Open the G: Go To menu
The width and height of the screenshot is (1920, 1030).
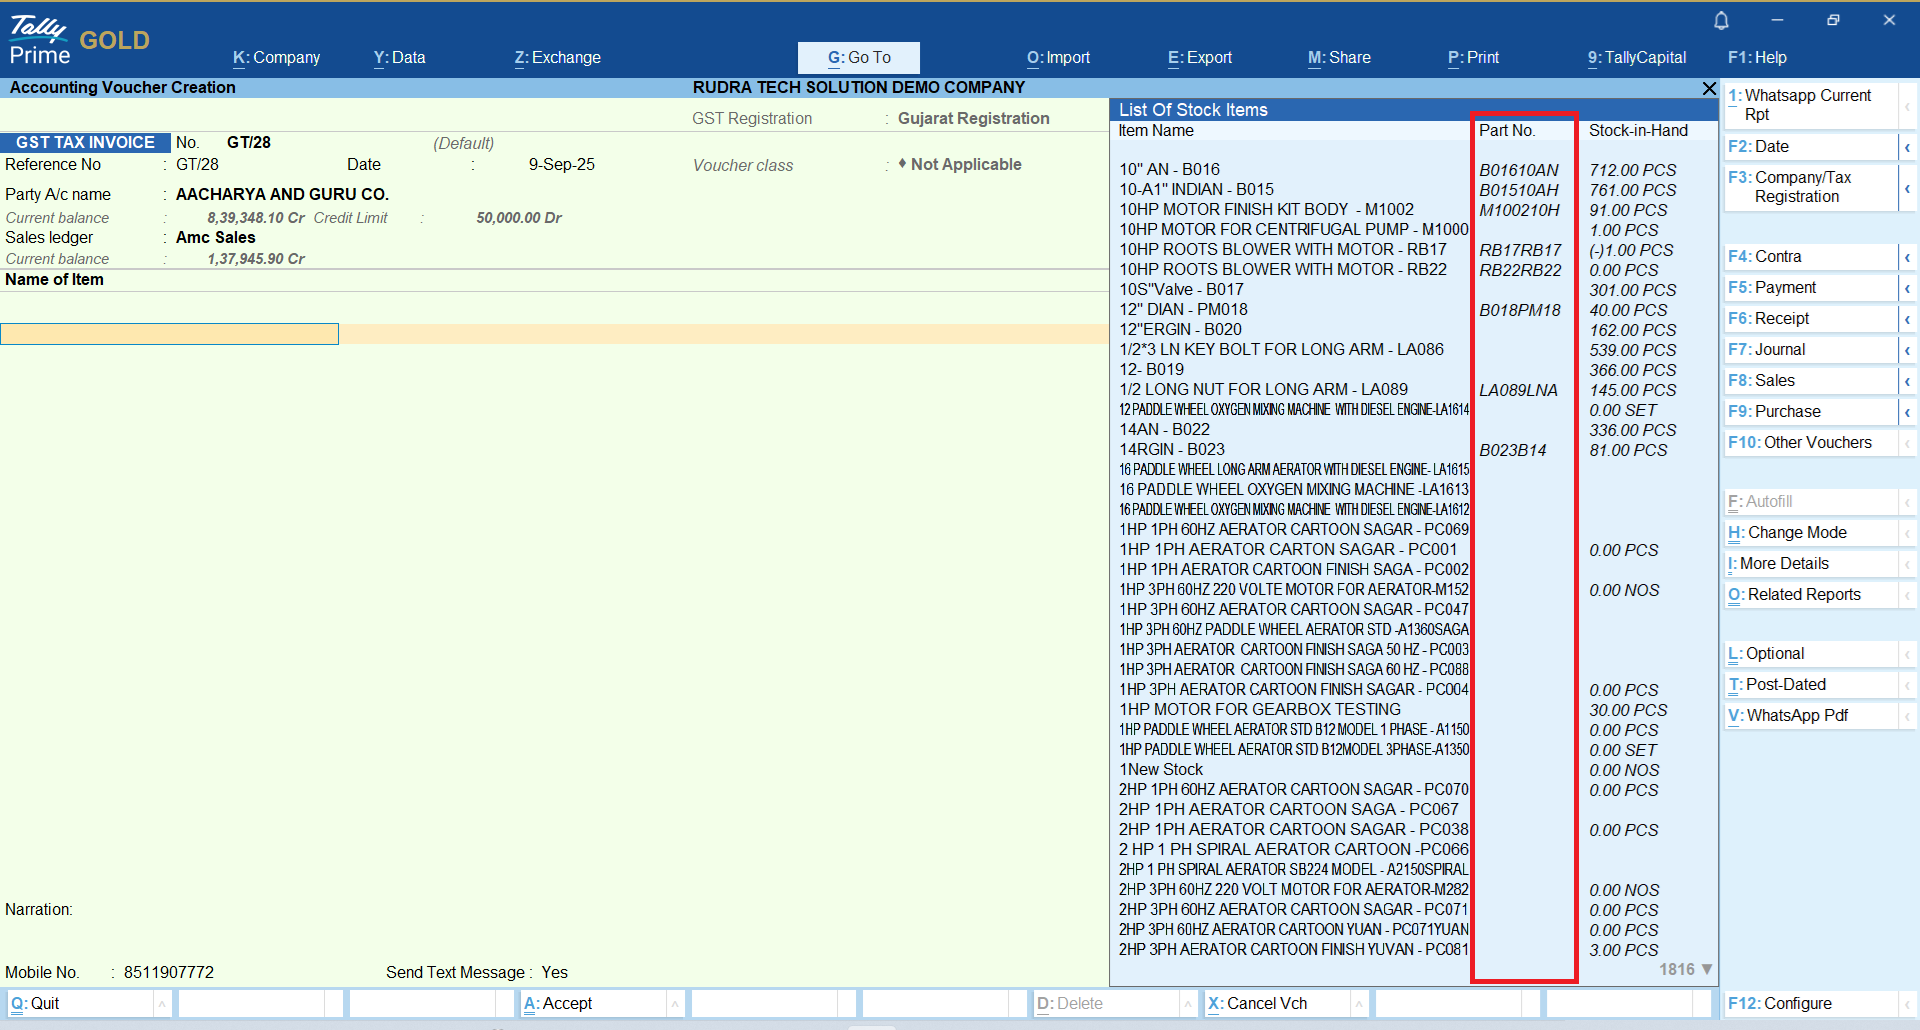[858, 58]
